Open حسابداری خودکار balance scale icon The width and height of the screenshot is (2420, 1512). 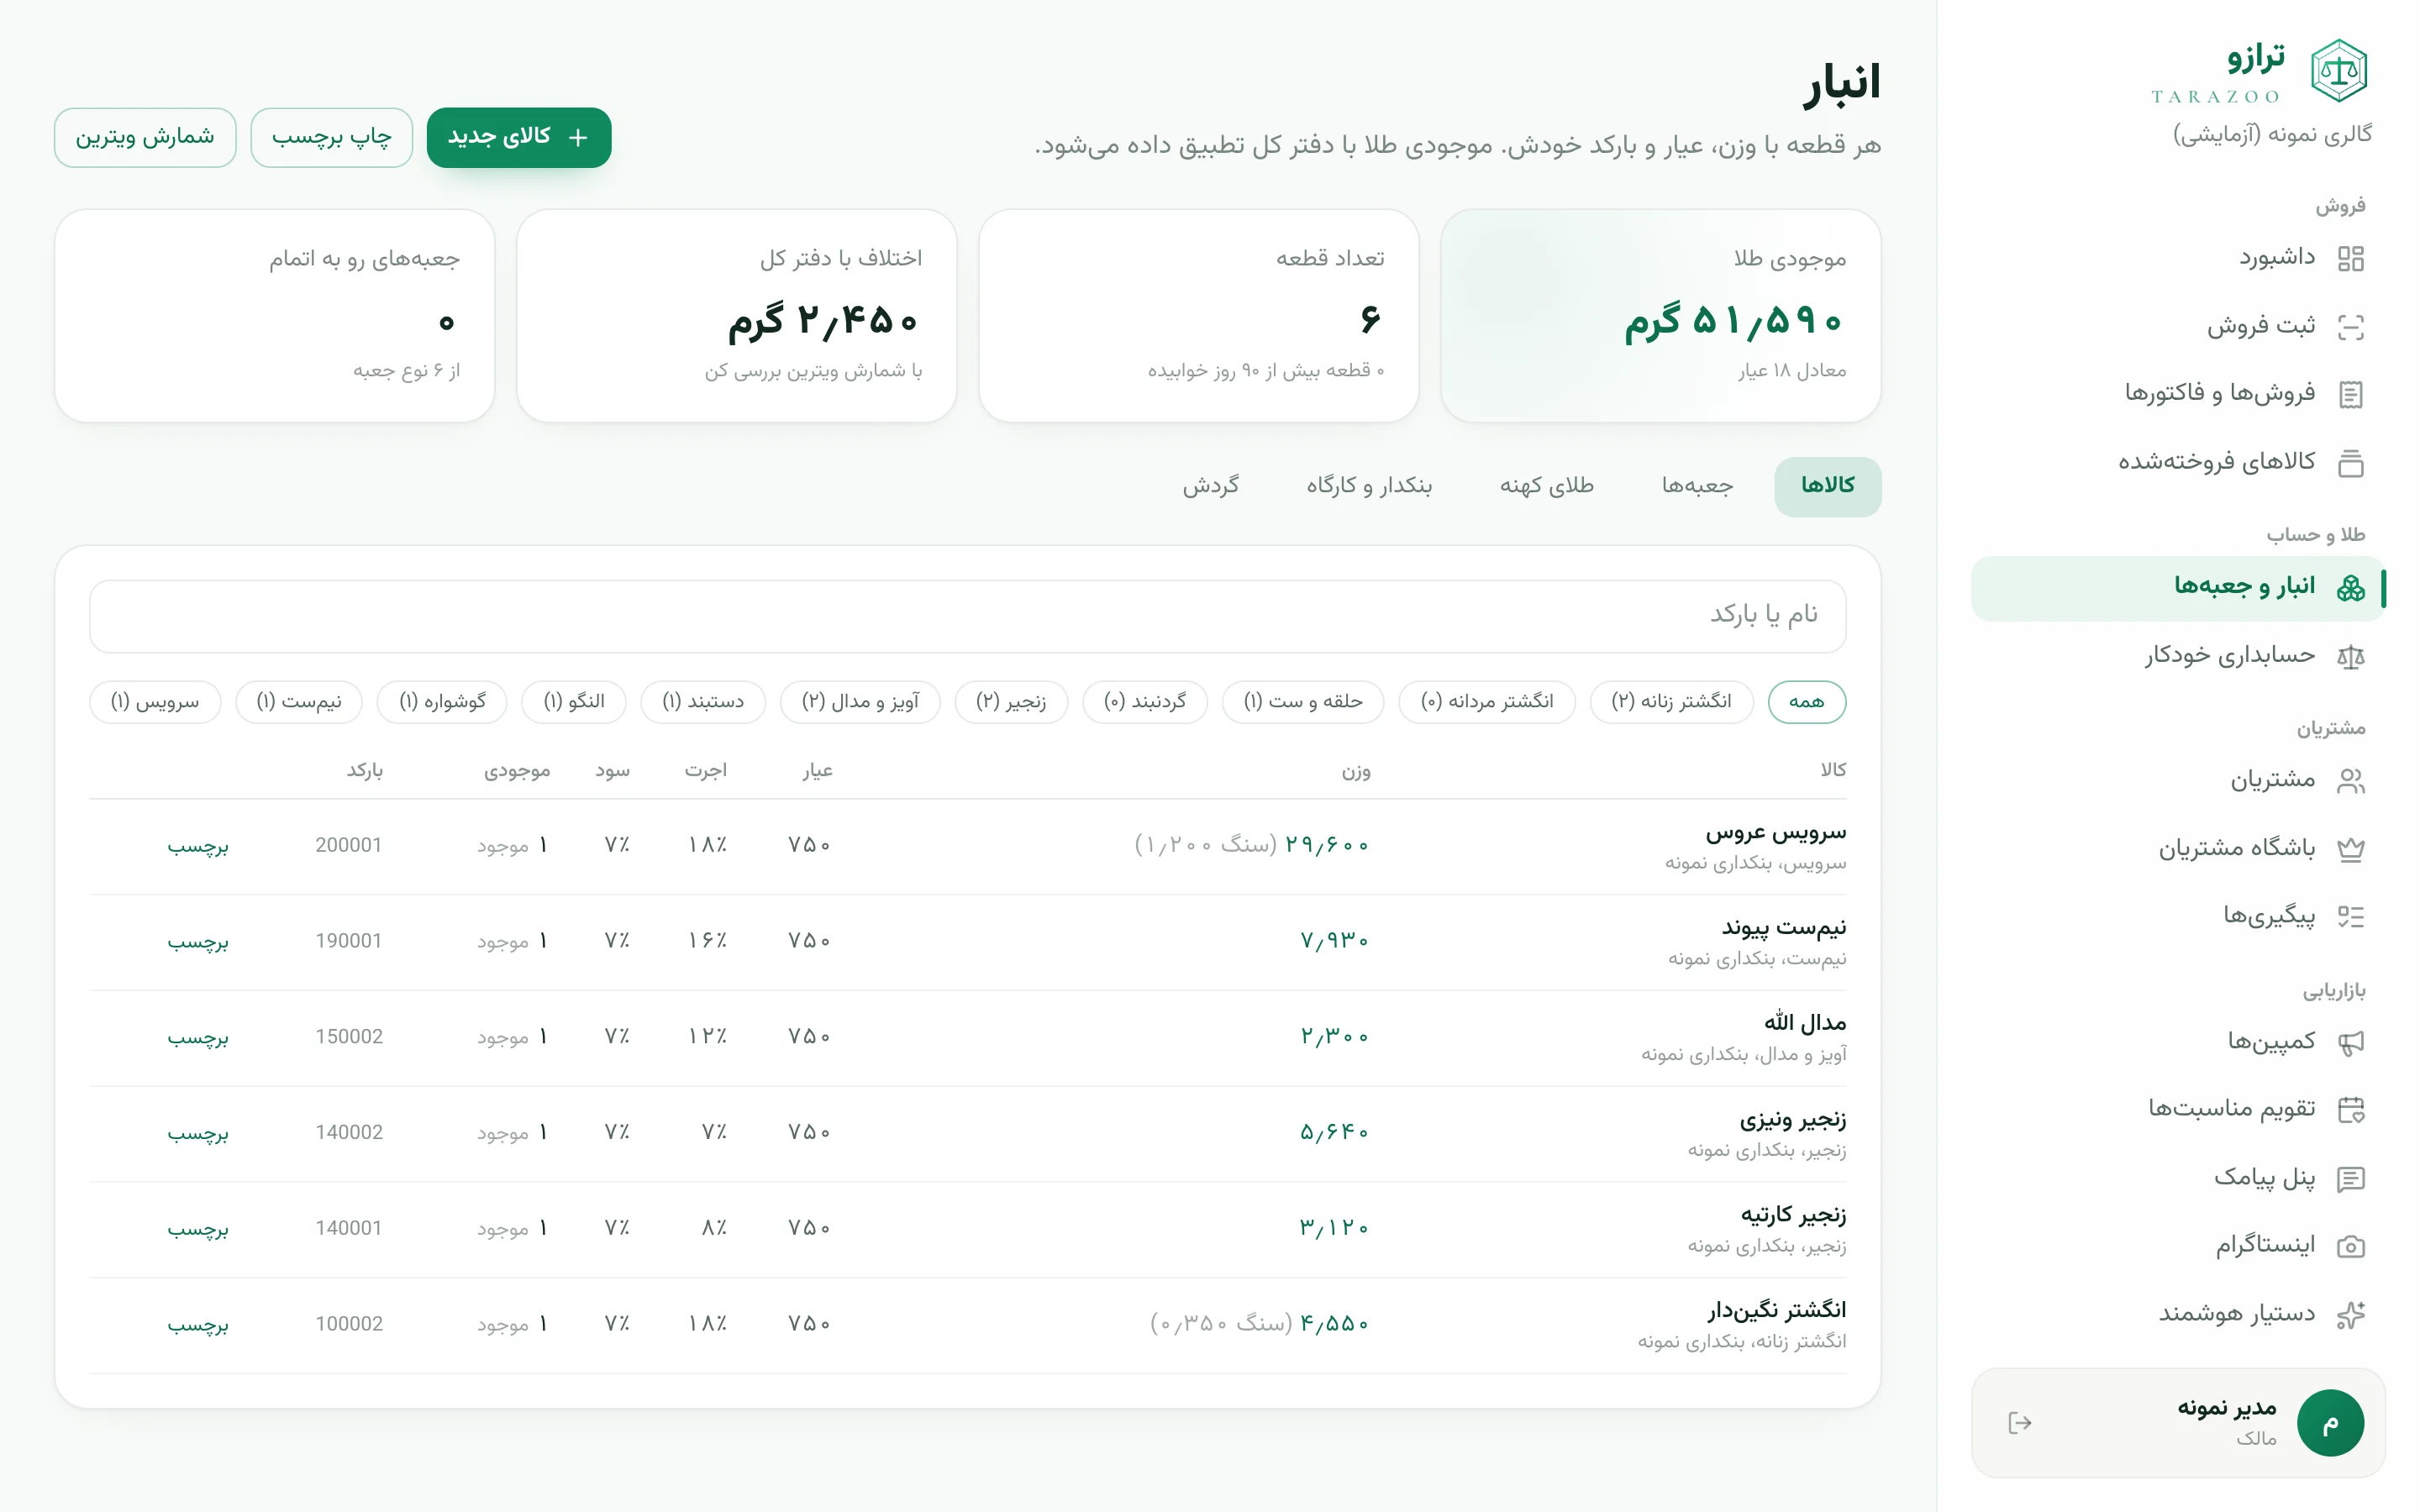coord(2350,657)
